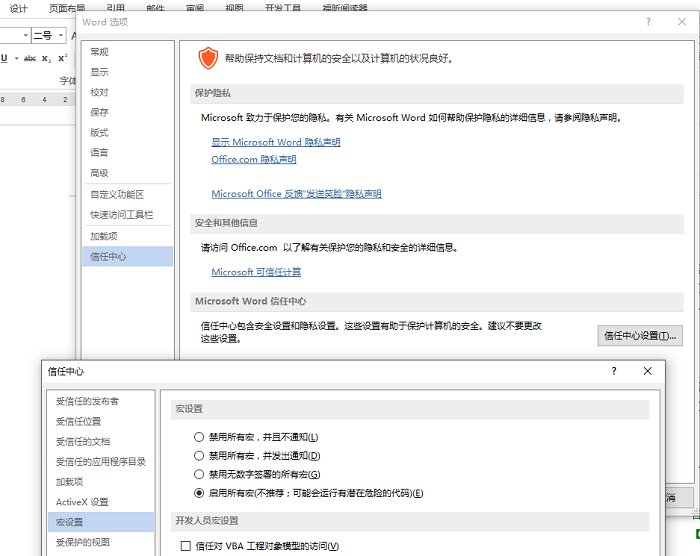
Task: Select 禁用所有宏，并发出通知 radio option
Action: click(x=199, y=456)
